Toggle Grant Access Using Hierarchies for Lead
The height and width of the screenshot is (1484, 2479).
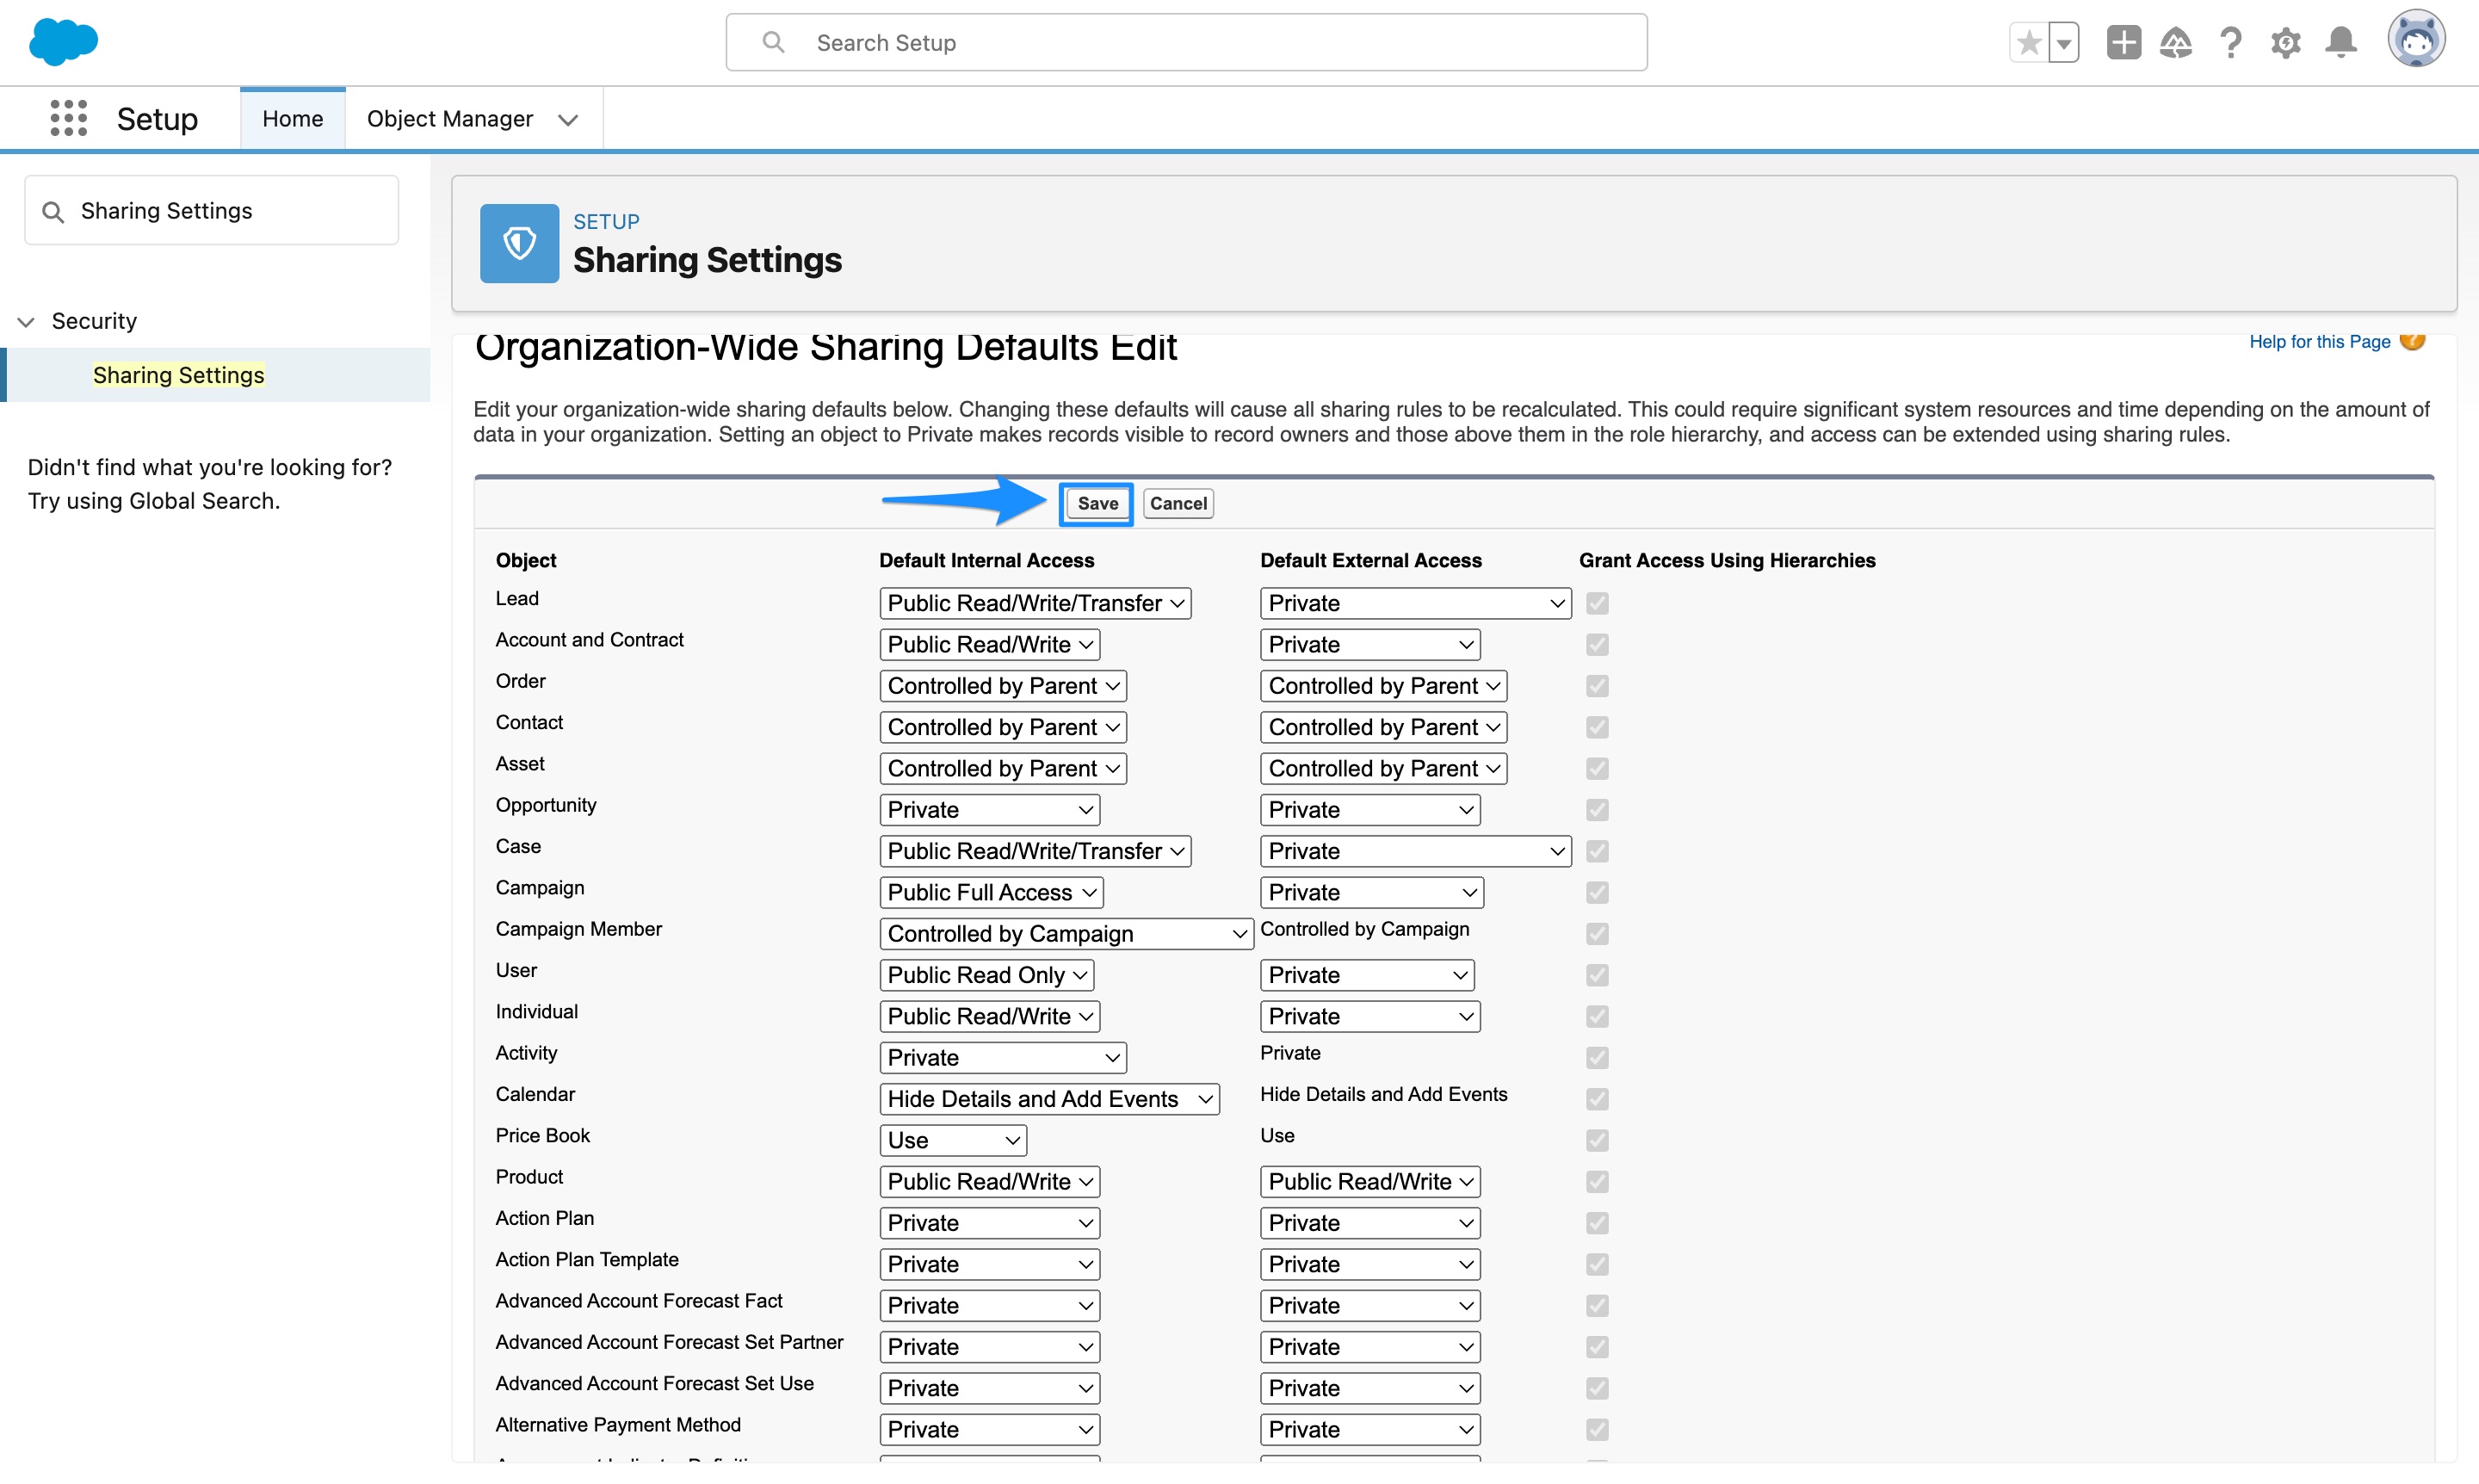1596,603
